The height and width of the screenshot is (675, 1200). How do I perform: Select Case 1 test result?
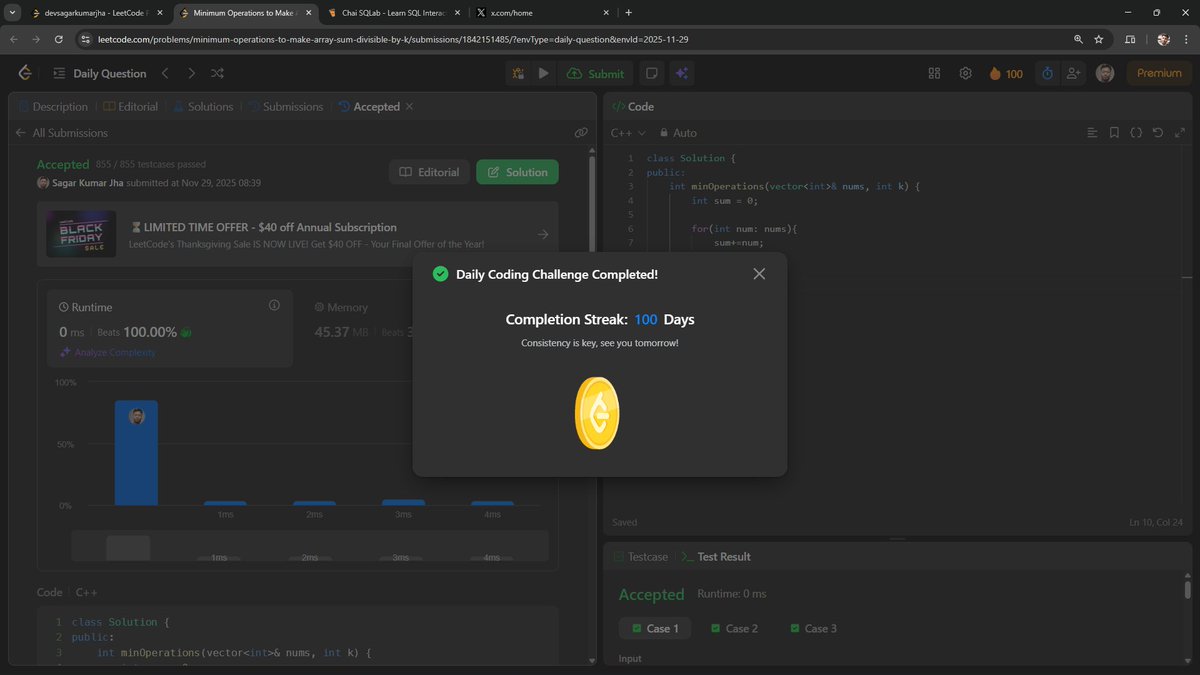[655, 628]
